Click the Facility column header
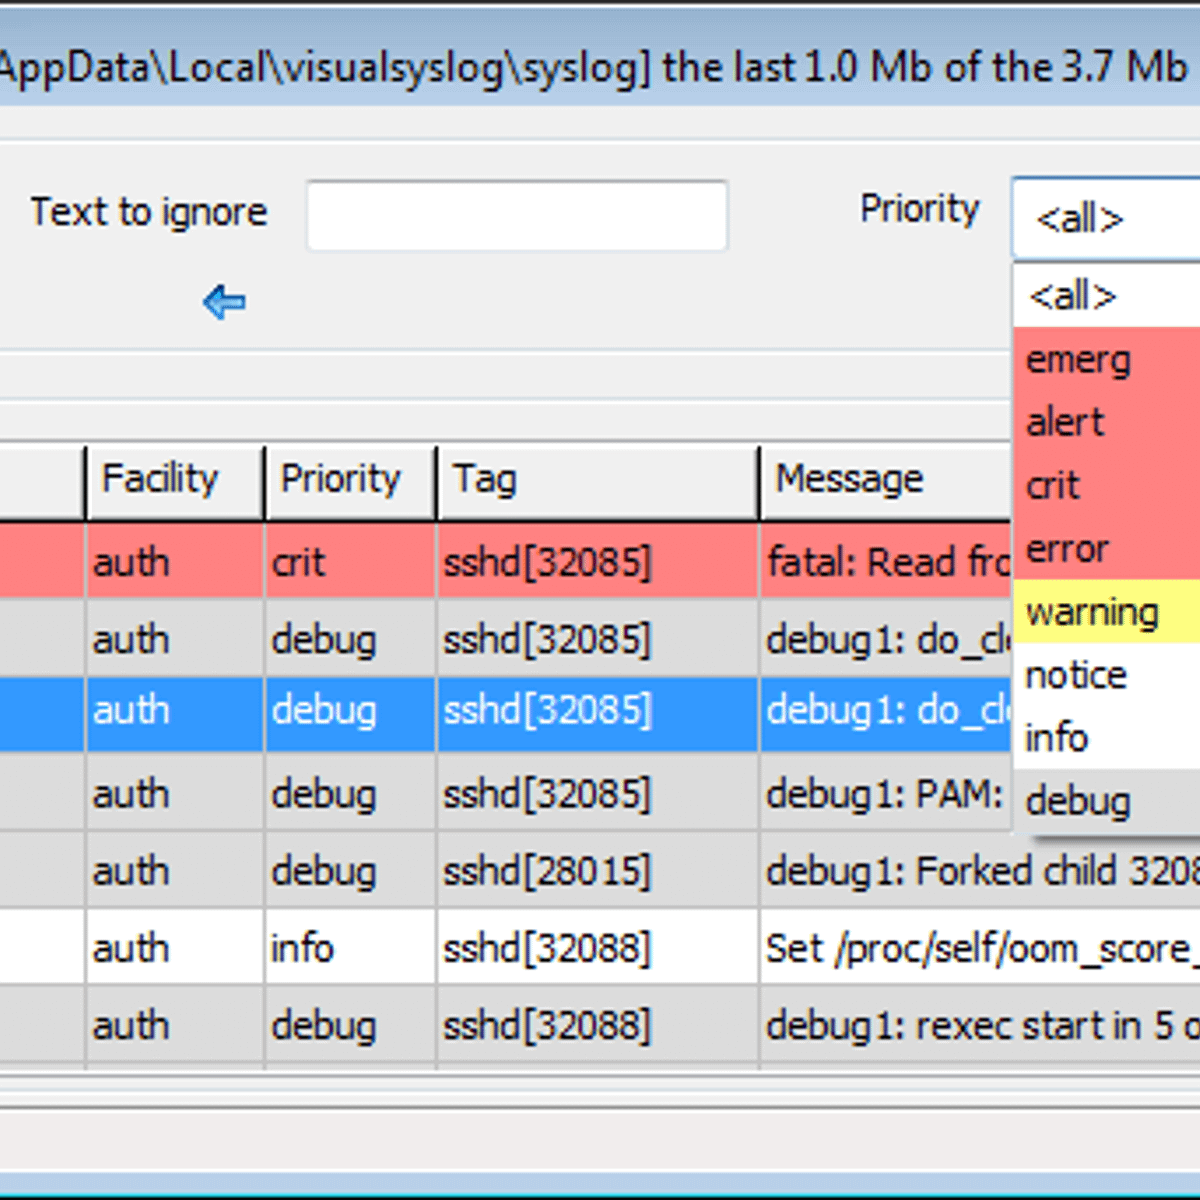 click(x=160, y=479)
